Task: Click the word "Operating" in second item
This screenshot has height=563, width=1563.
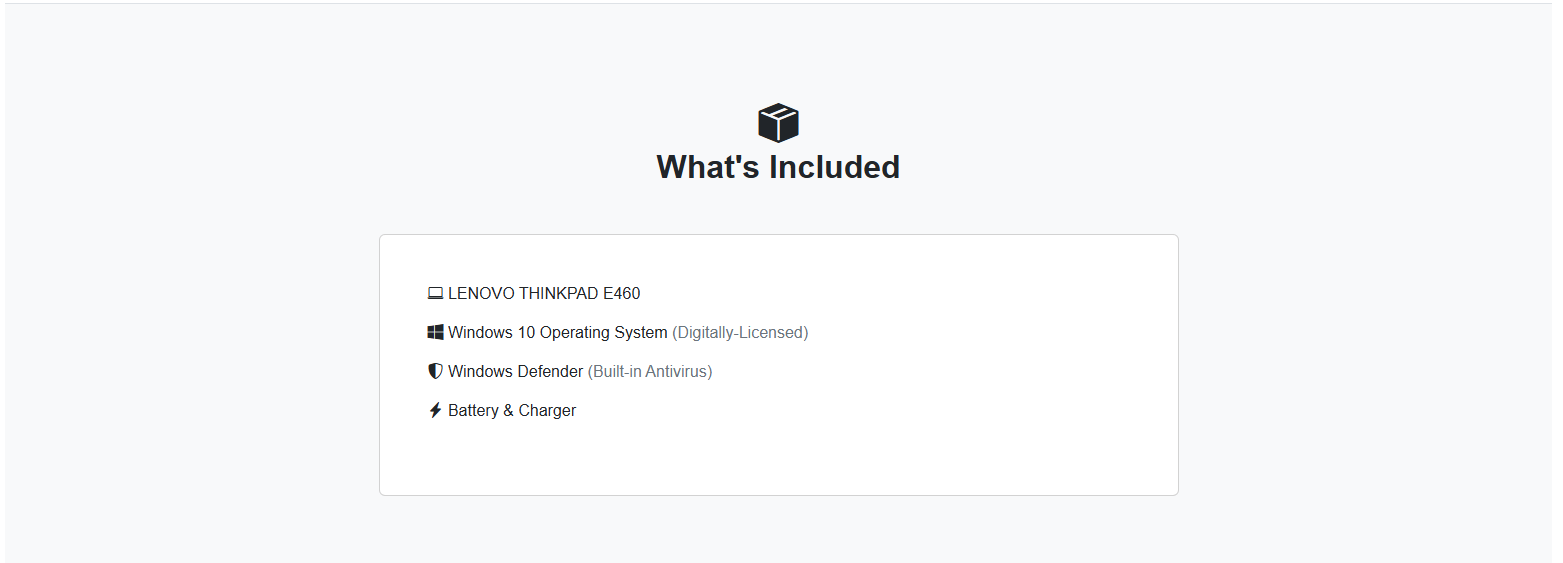Action: point(574,332)
